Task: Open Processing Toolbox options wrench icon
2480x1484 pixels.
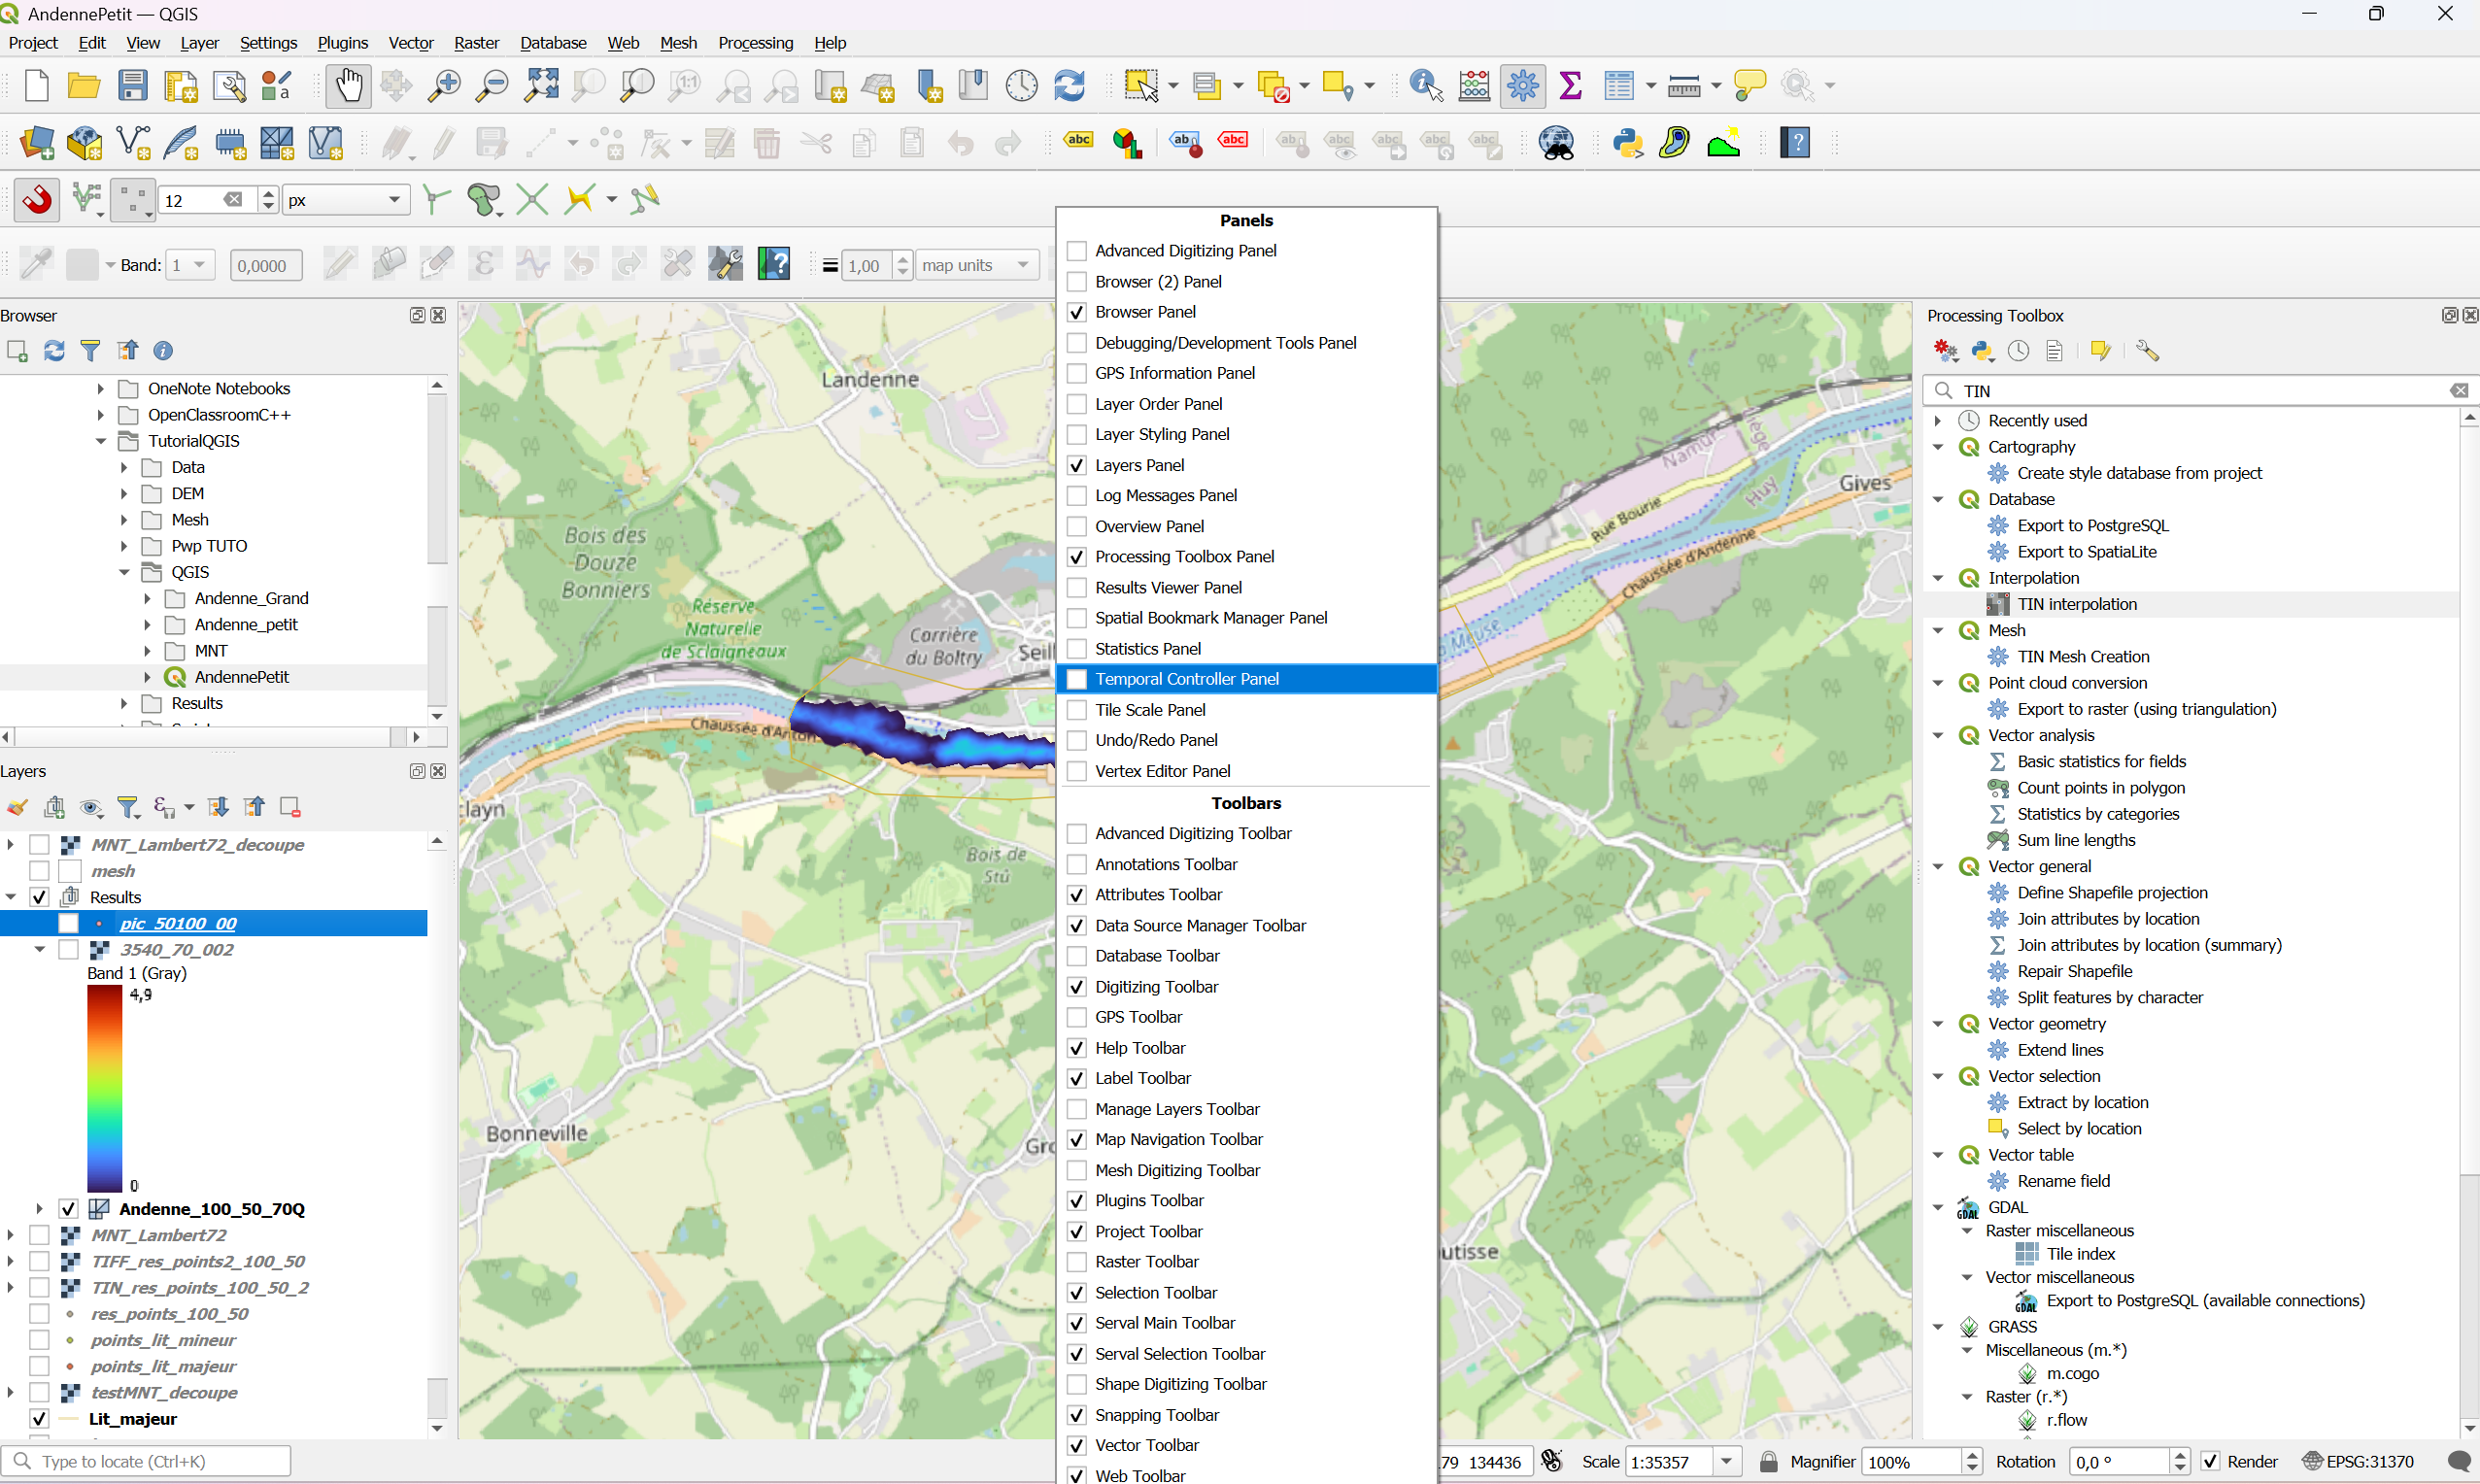Action: point(2147,350)
